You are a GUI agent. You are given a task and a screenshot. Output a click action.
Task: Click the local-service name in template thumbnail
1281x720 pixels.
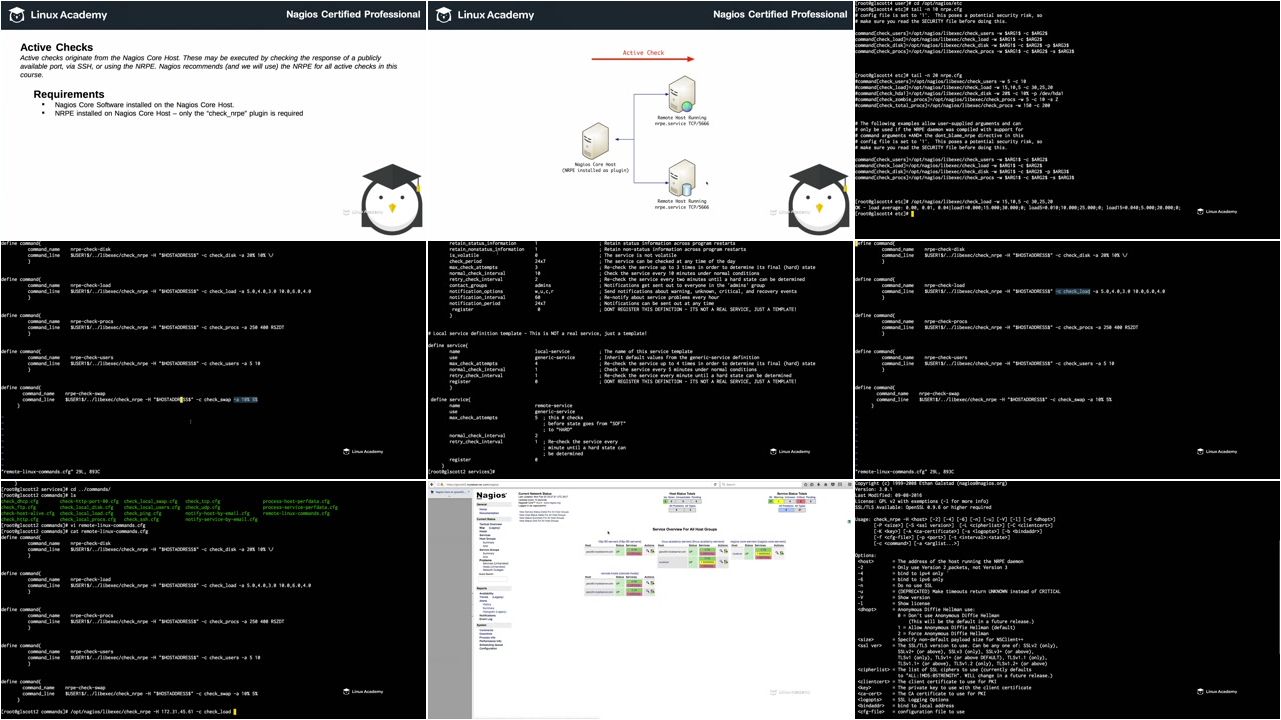(553, 351)
